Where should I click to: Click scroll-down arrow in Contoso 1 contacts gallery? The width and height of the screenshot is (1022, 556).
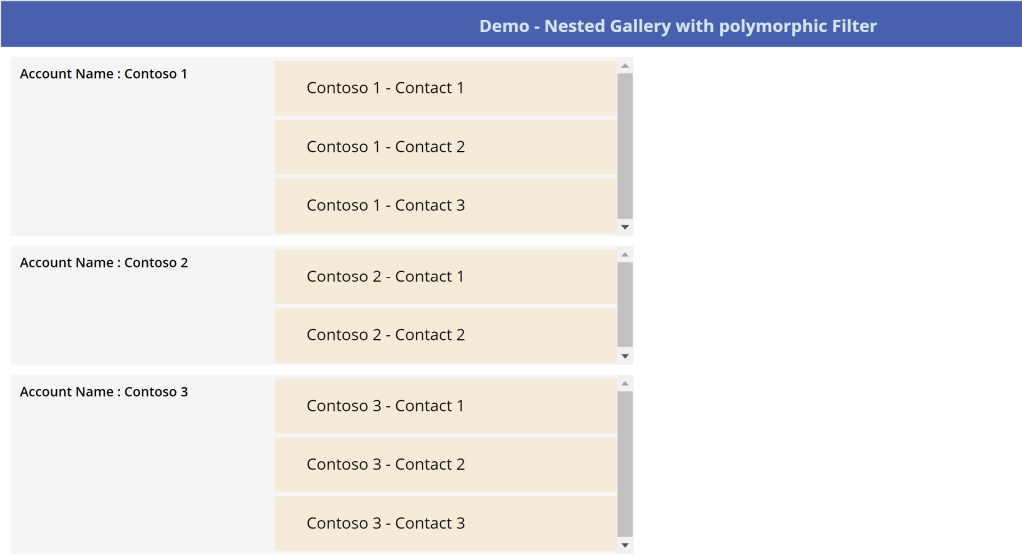tap(625, 227)
